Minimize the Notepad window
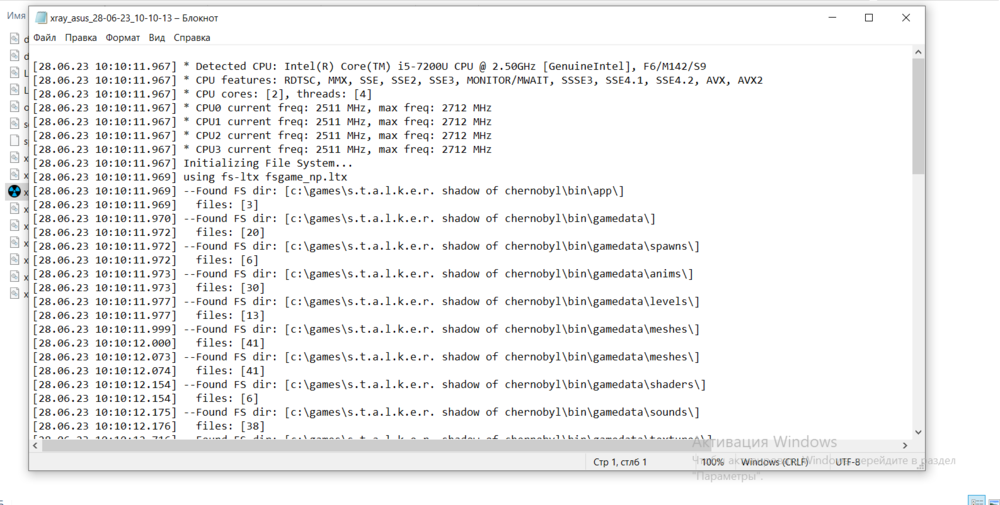 [x=832, y=18]
